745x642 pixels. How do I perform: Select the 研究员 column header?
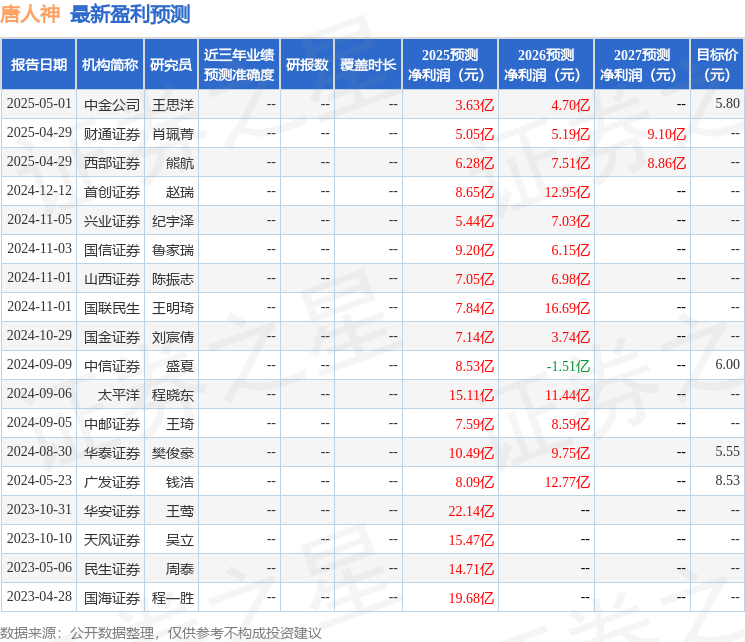(x=171, y=65)
